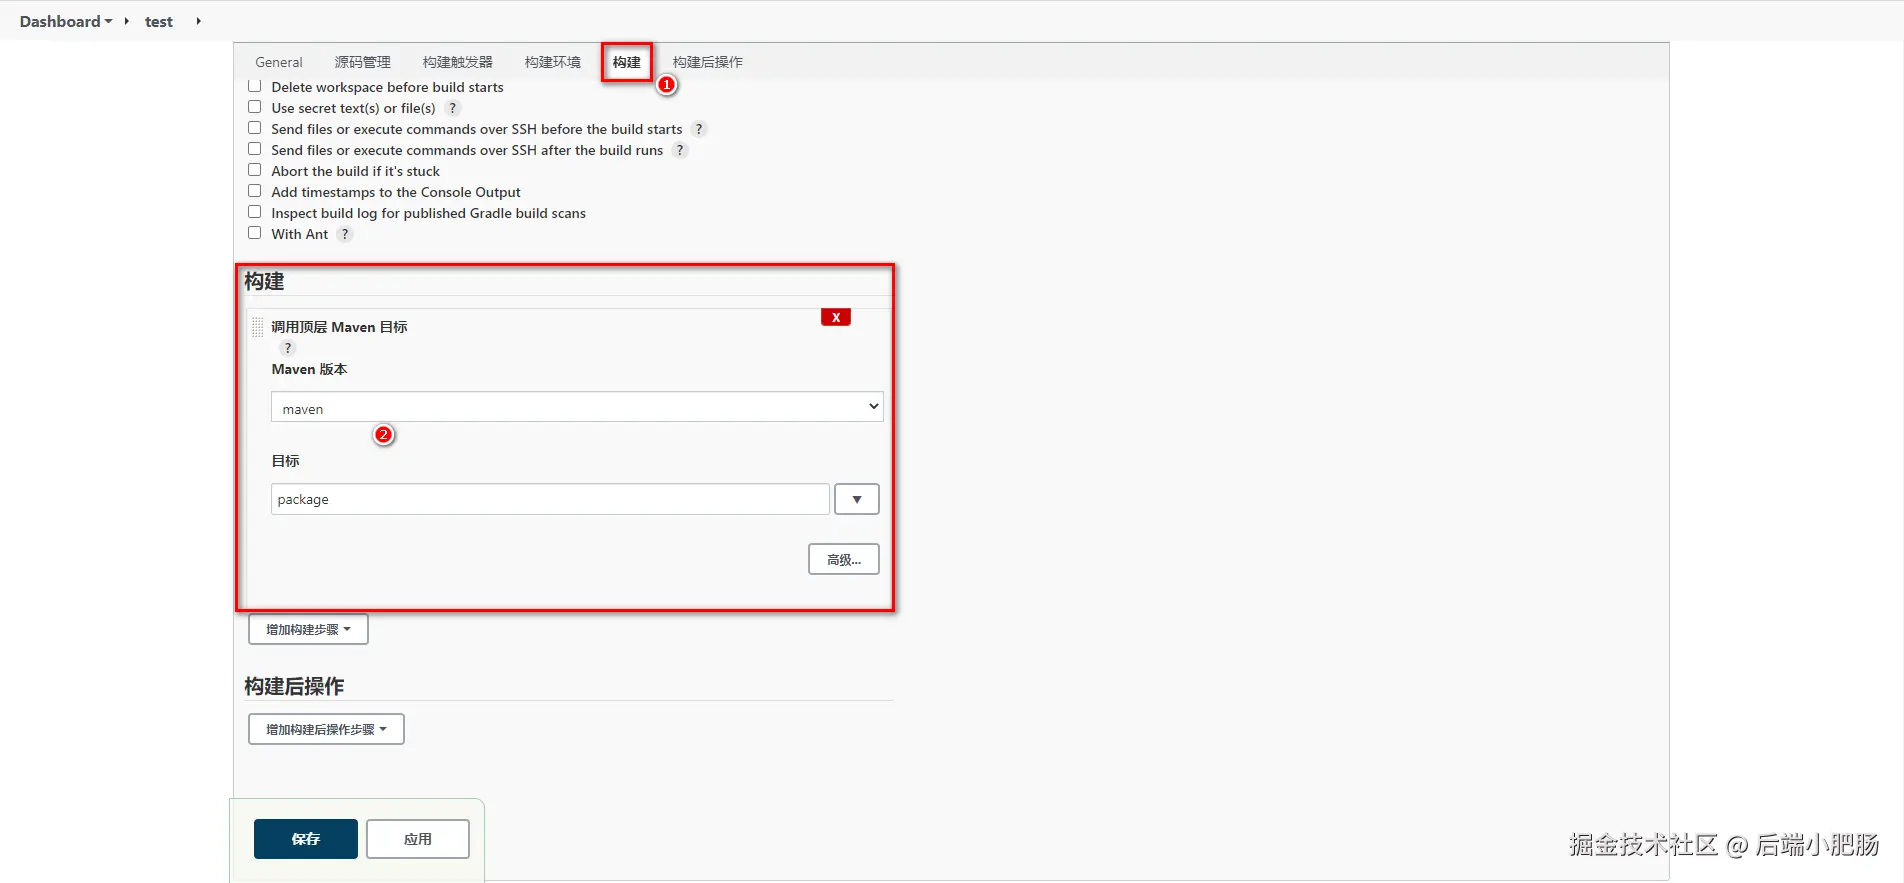The image size is (1904, 883).
Task: Open help for Use secret text(s) or file(s)
Action: point(452,108)
